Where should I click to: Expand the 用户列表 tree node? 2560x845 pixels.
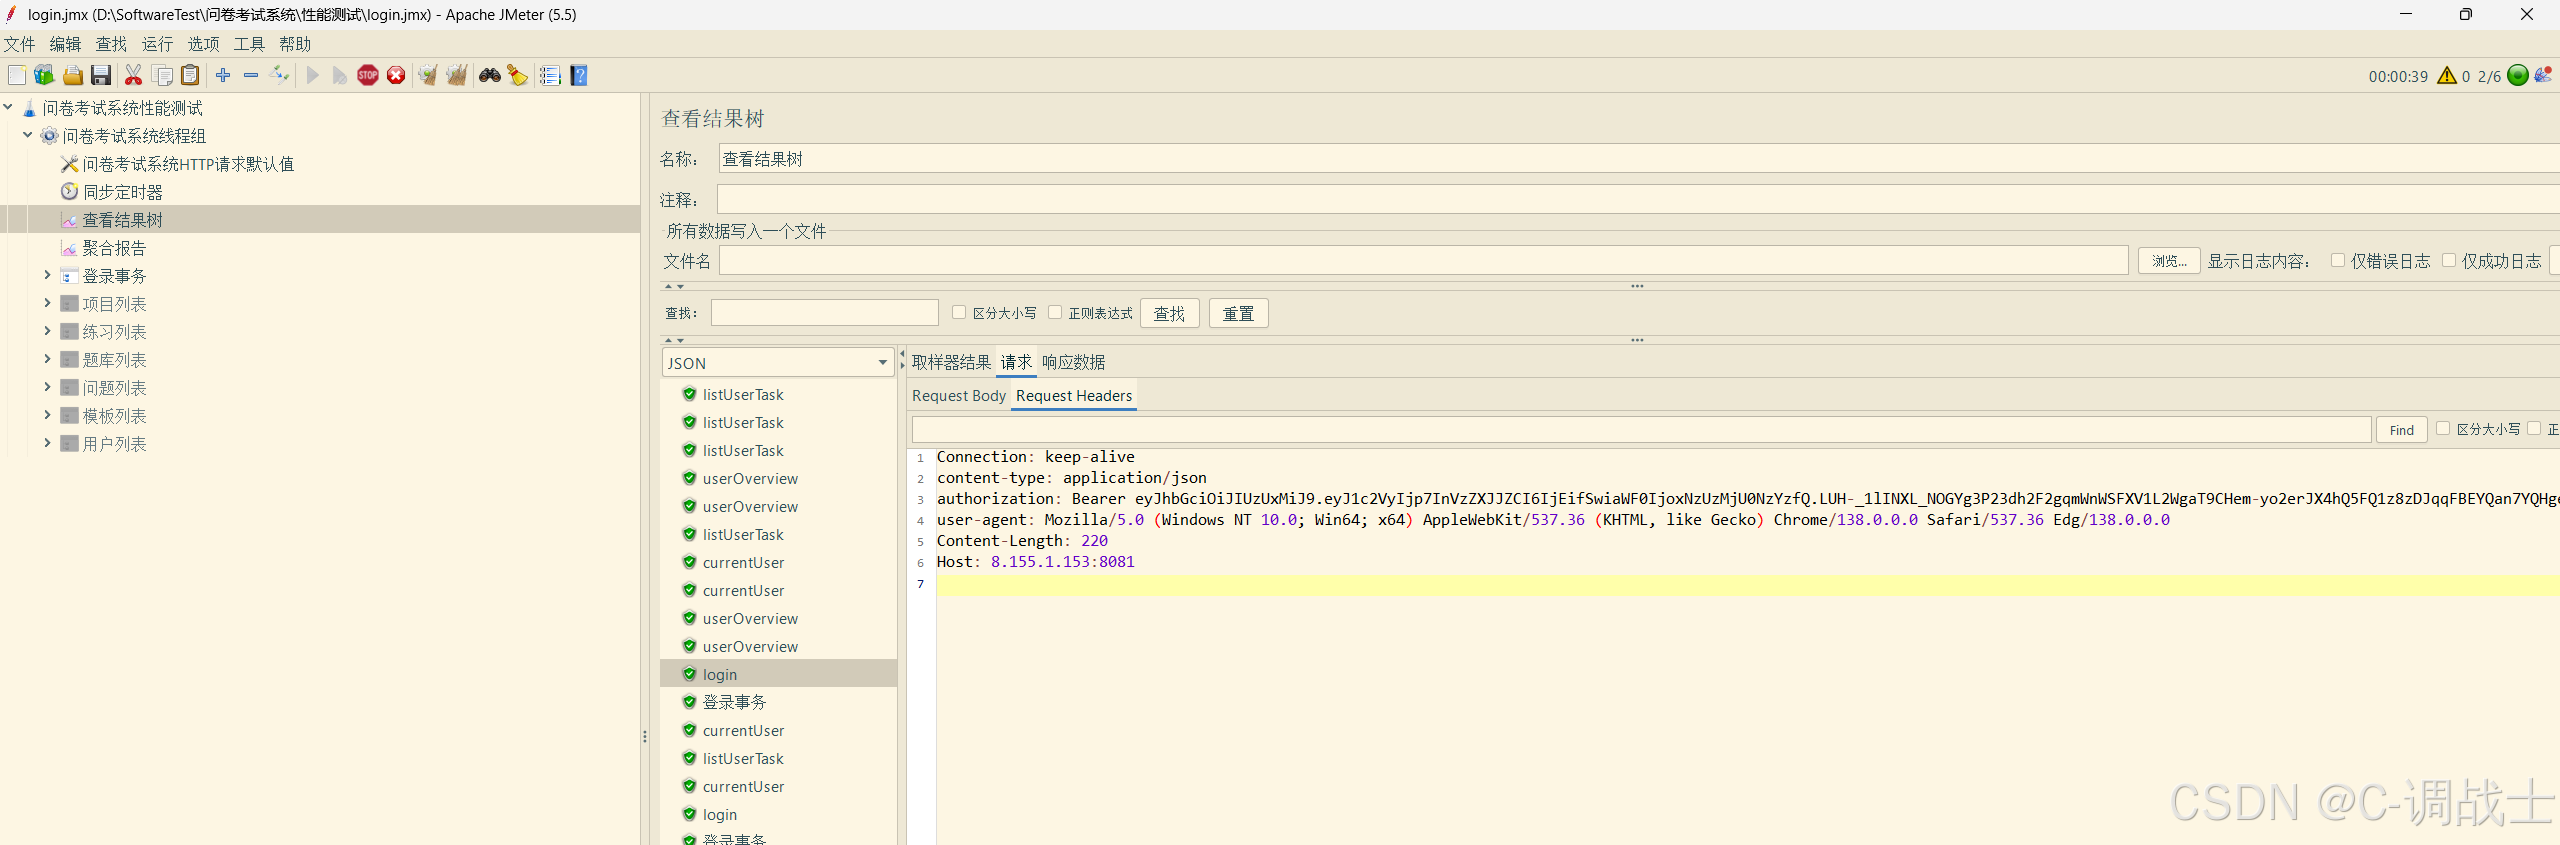47,443
